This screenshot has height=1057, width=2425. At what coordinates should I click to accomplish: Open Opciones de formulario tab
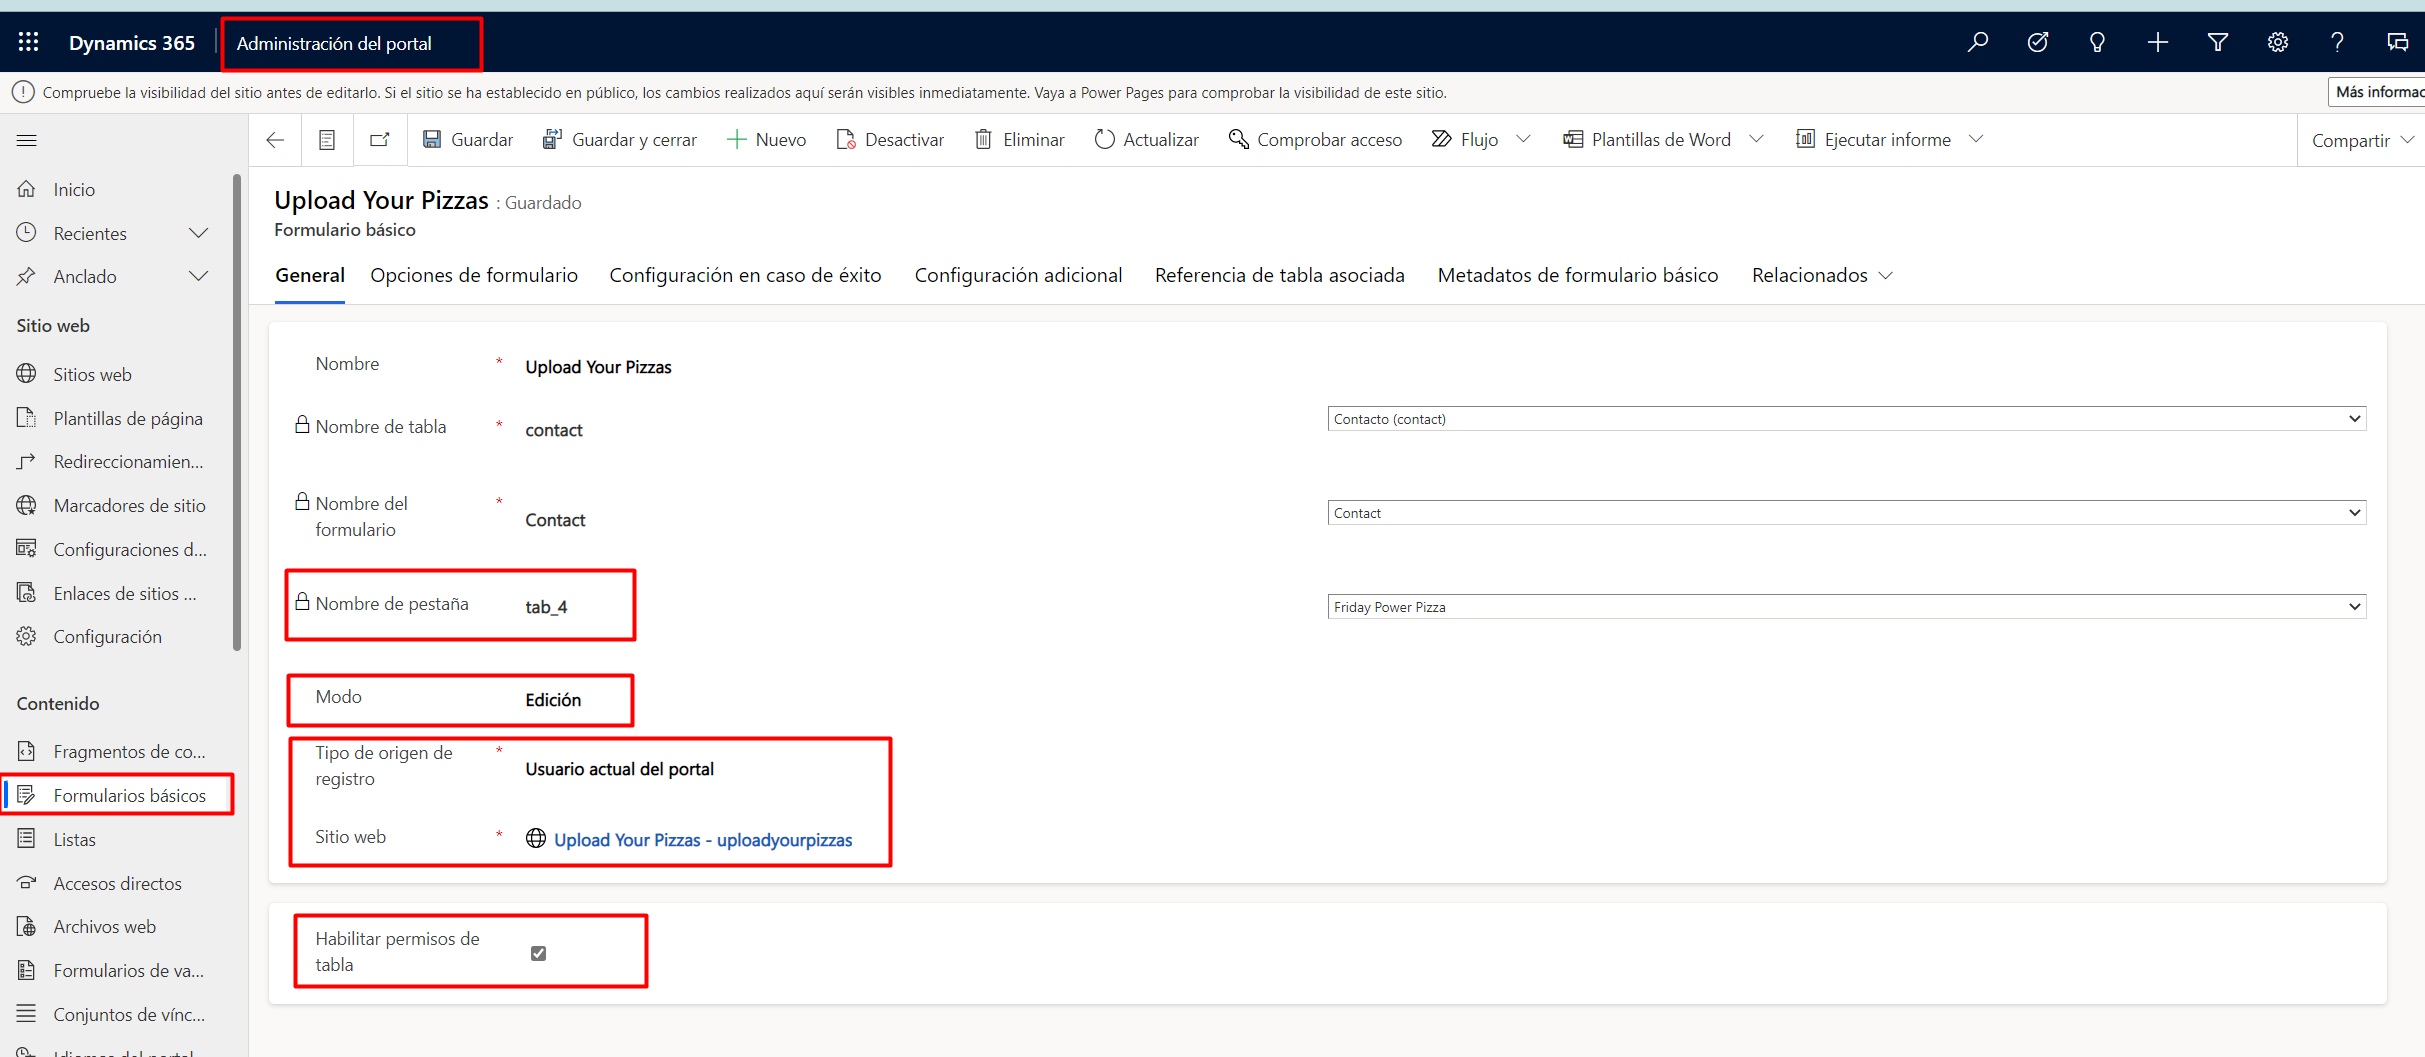coord(474,275)
